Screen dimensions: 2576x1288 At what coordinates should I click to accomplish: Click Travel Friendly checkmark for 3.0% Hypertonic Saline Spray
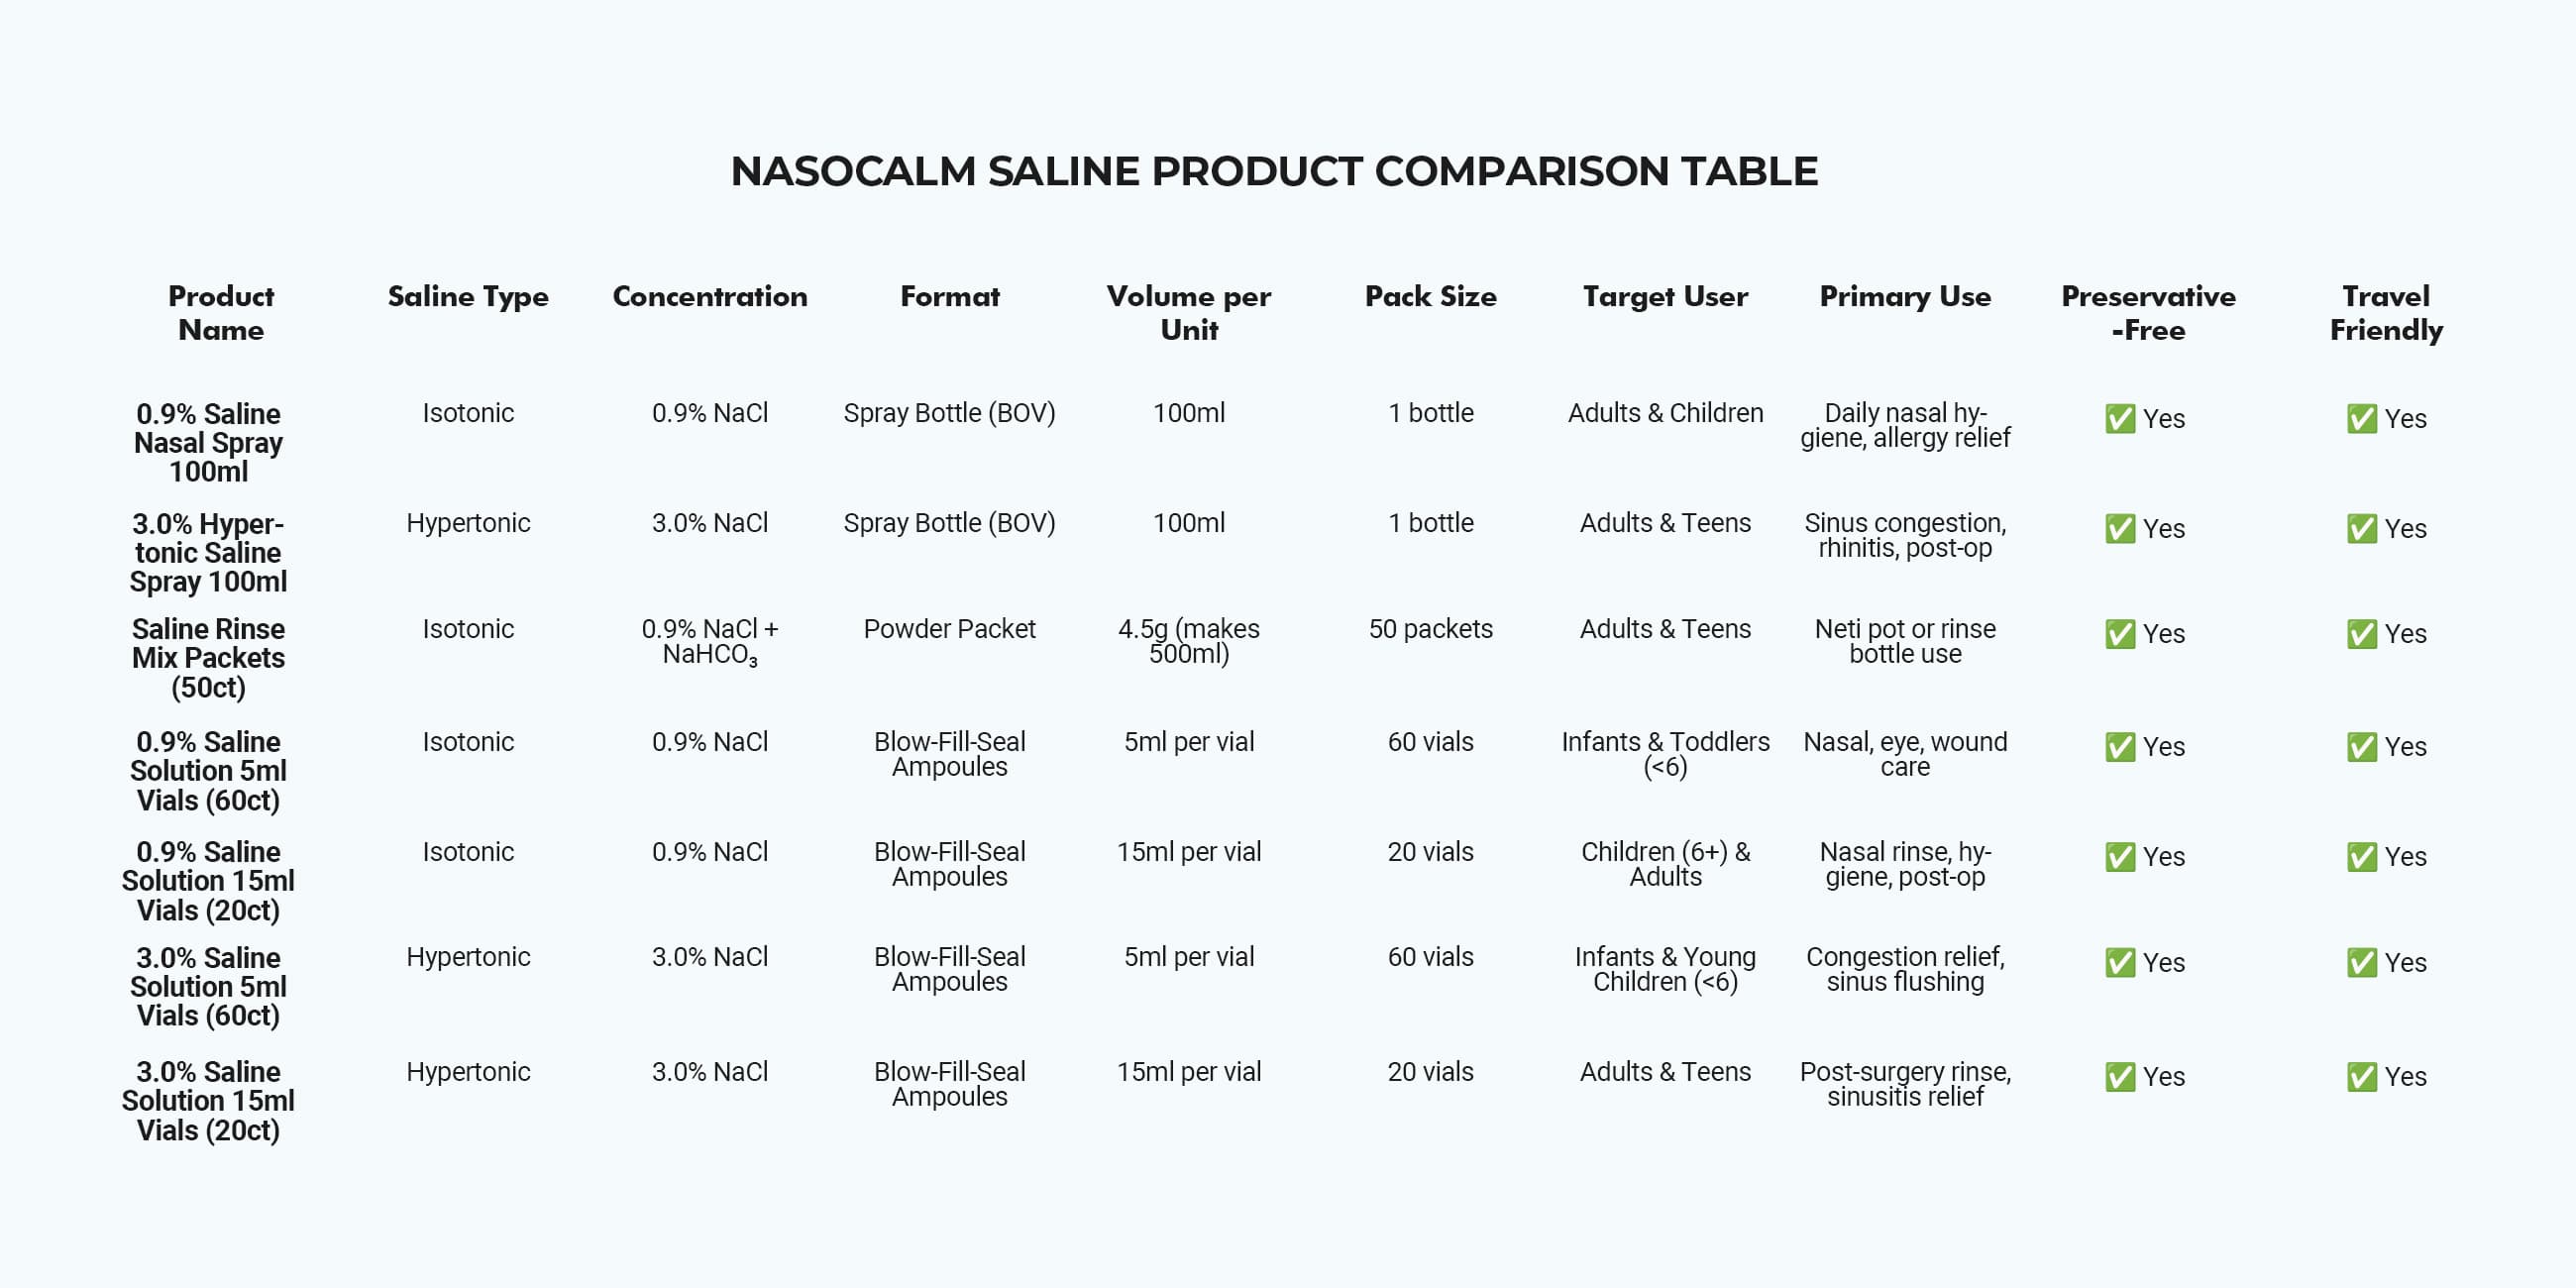[x=2361, y=528]
